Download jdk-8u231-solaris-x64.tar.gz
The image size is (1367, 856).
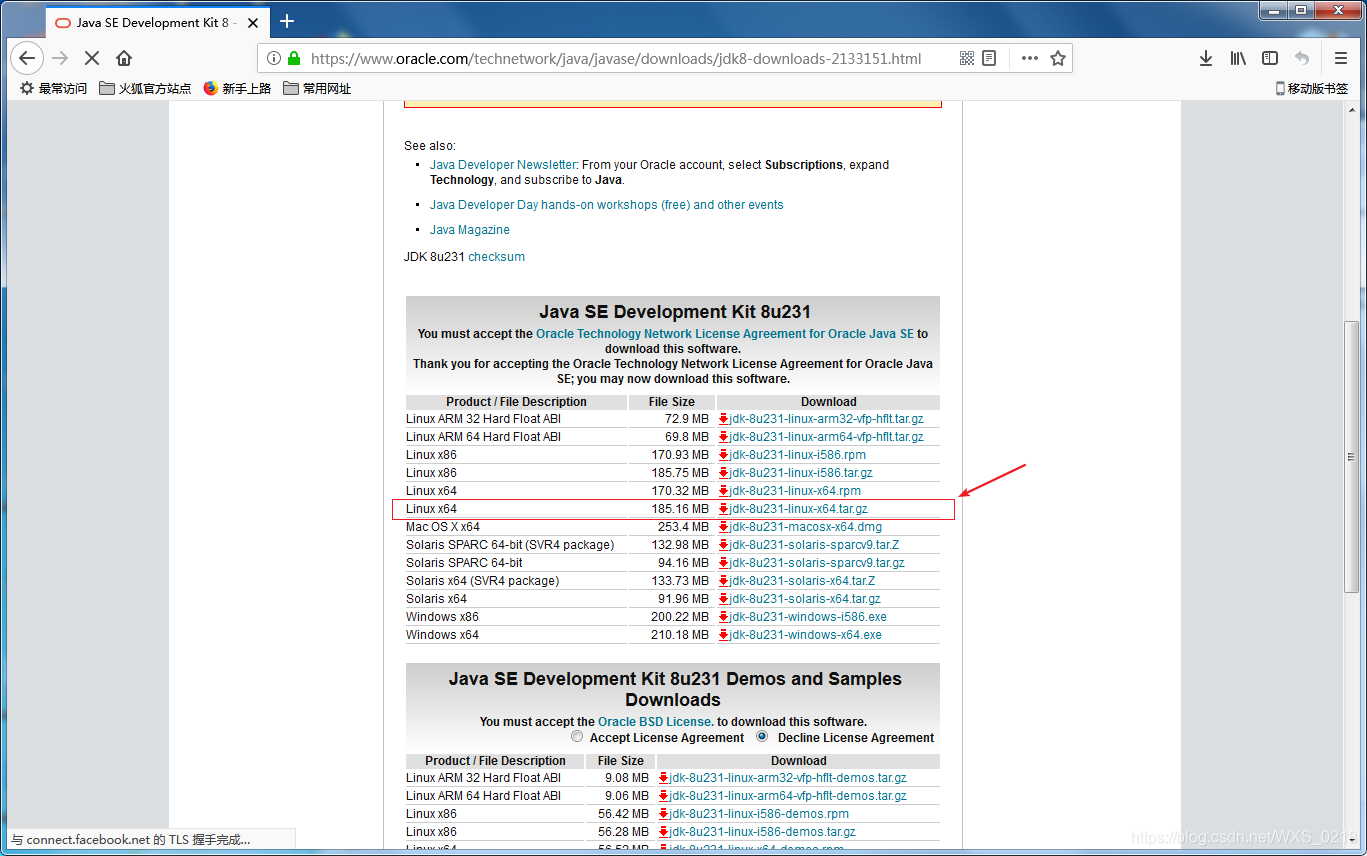(805, 599)
